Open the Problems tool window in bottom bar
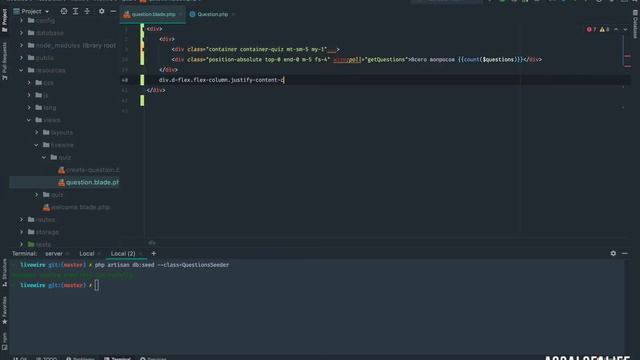Viewport: 640px width, 360px height. (x=80, y=358)
